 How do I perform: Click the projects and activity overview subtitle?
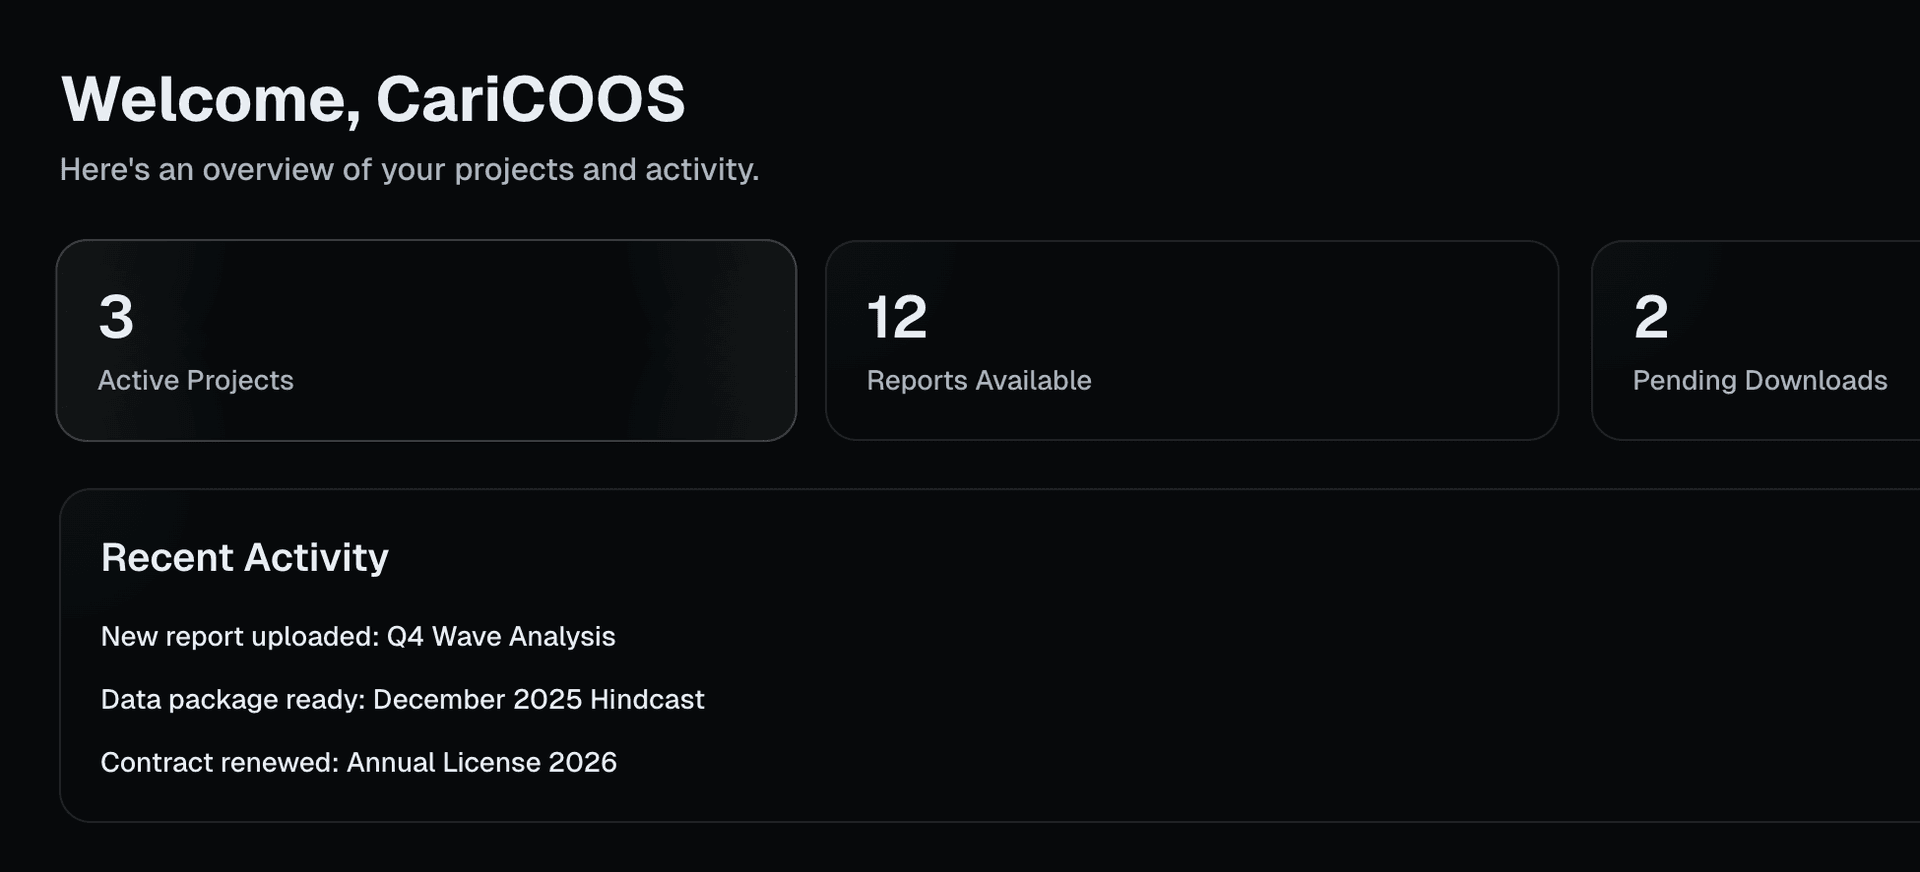409,170
